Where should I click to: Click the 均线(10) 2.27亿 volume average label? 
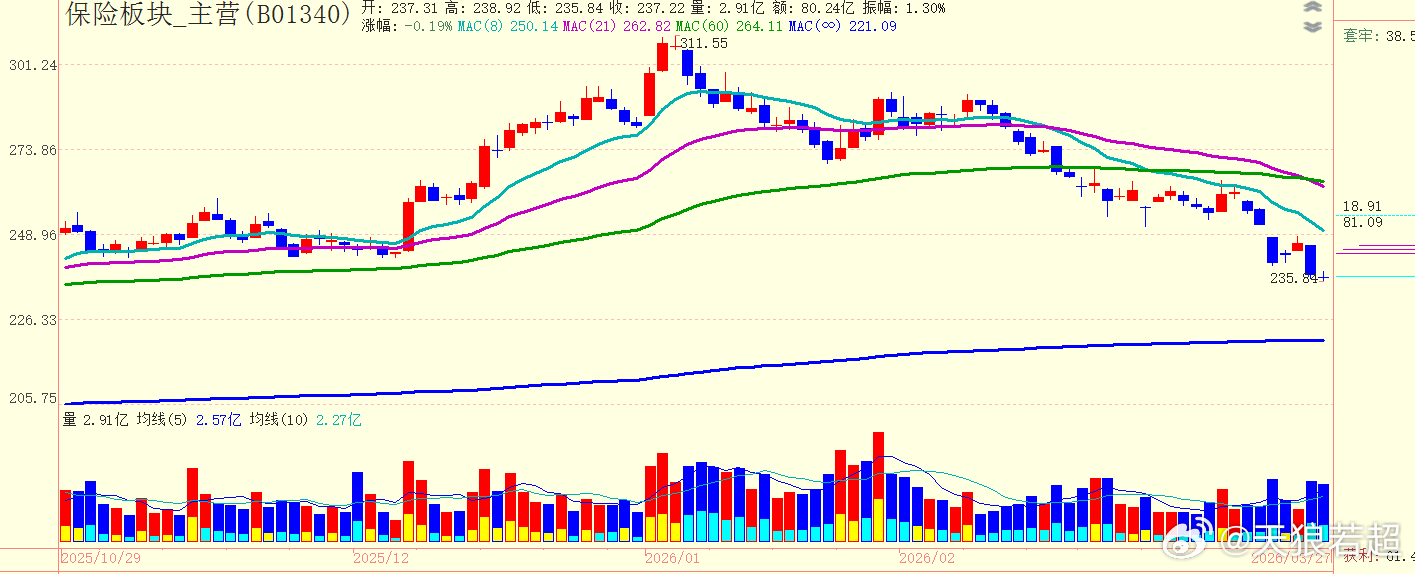click(x=306, y=420)
